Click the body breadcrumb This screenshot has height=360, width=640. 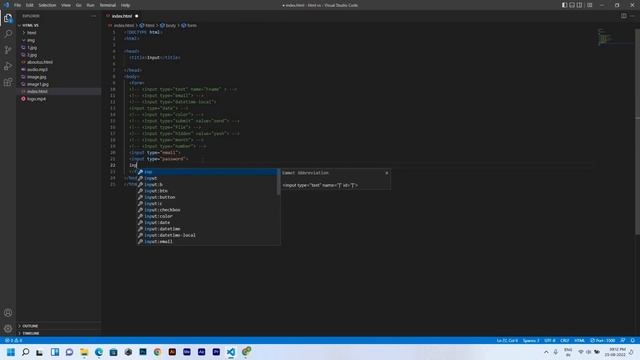[168, 25]
